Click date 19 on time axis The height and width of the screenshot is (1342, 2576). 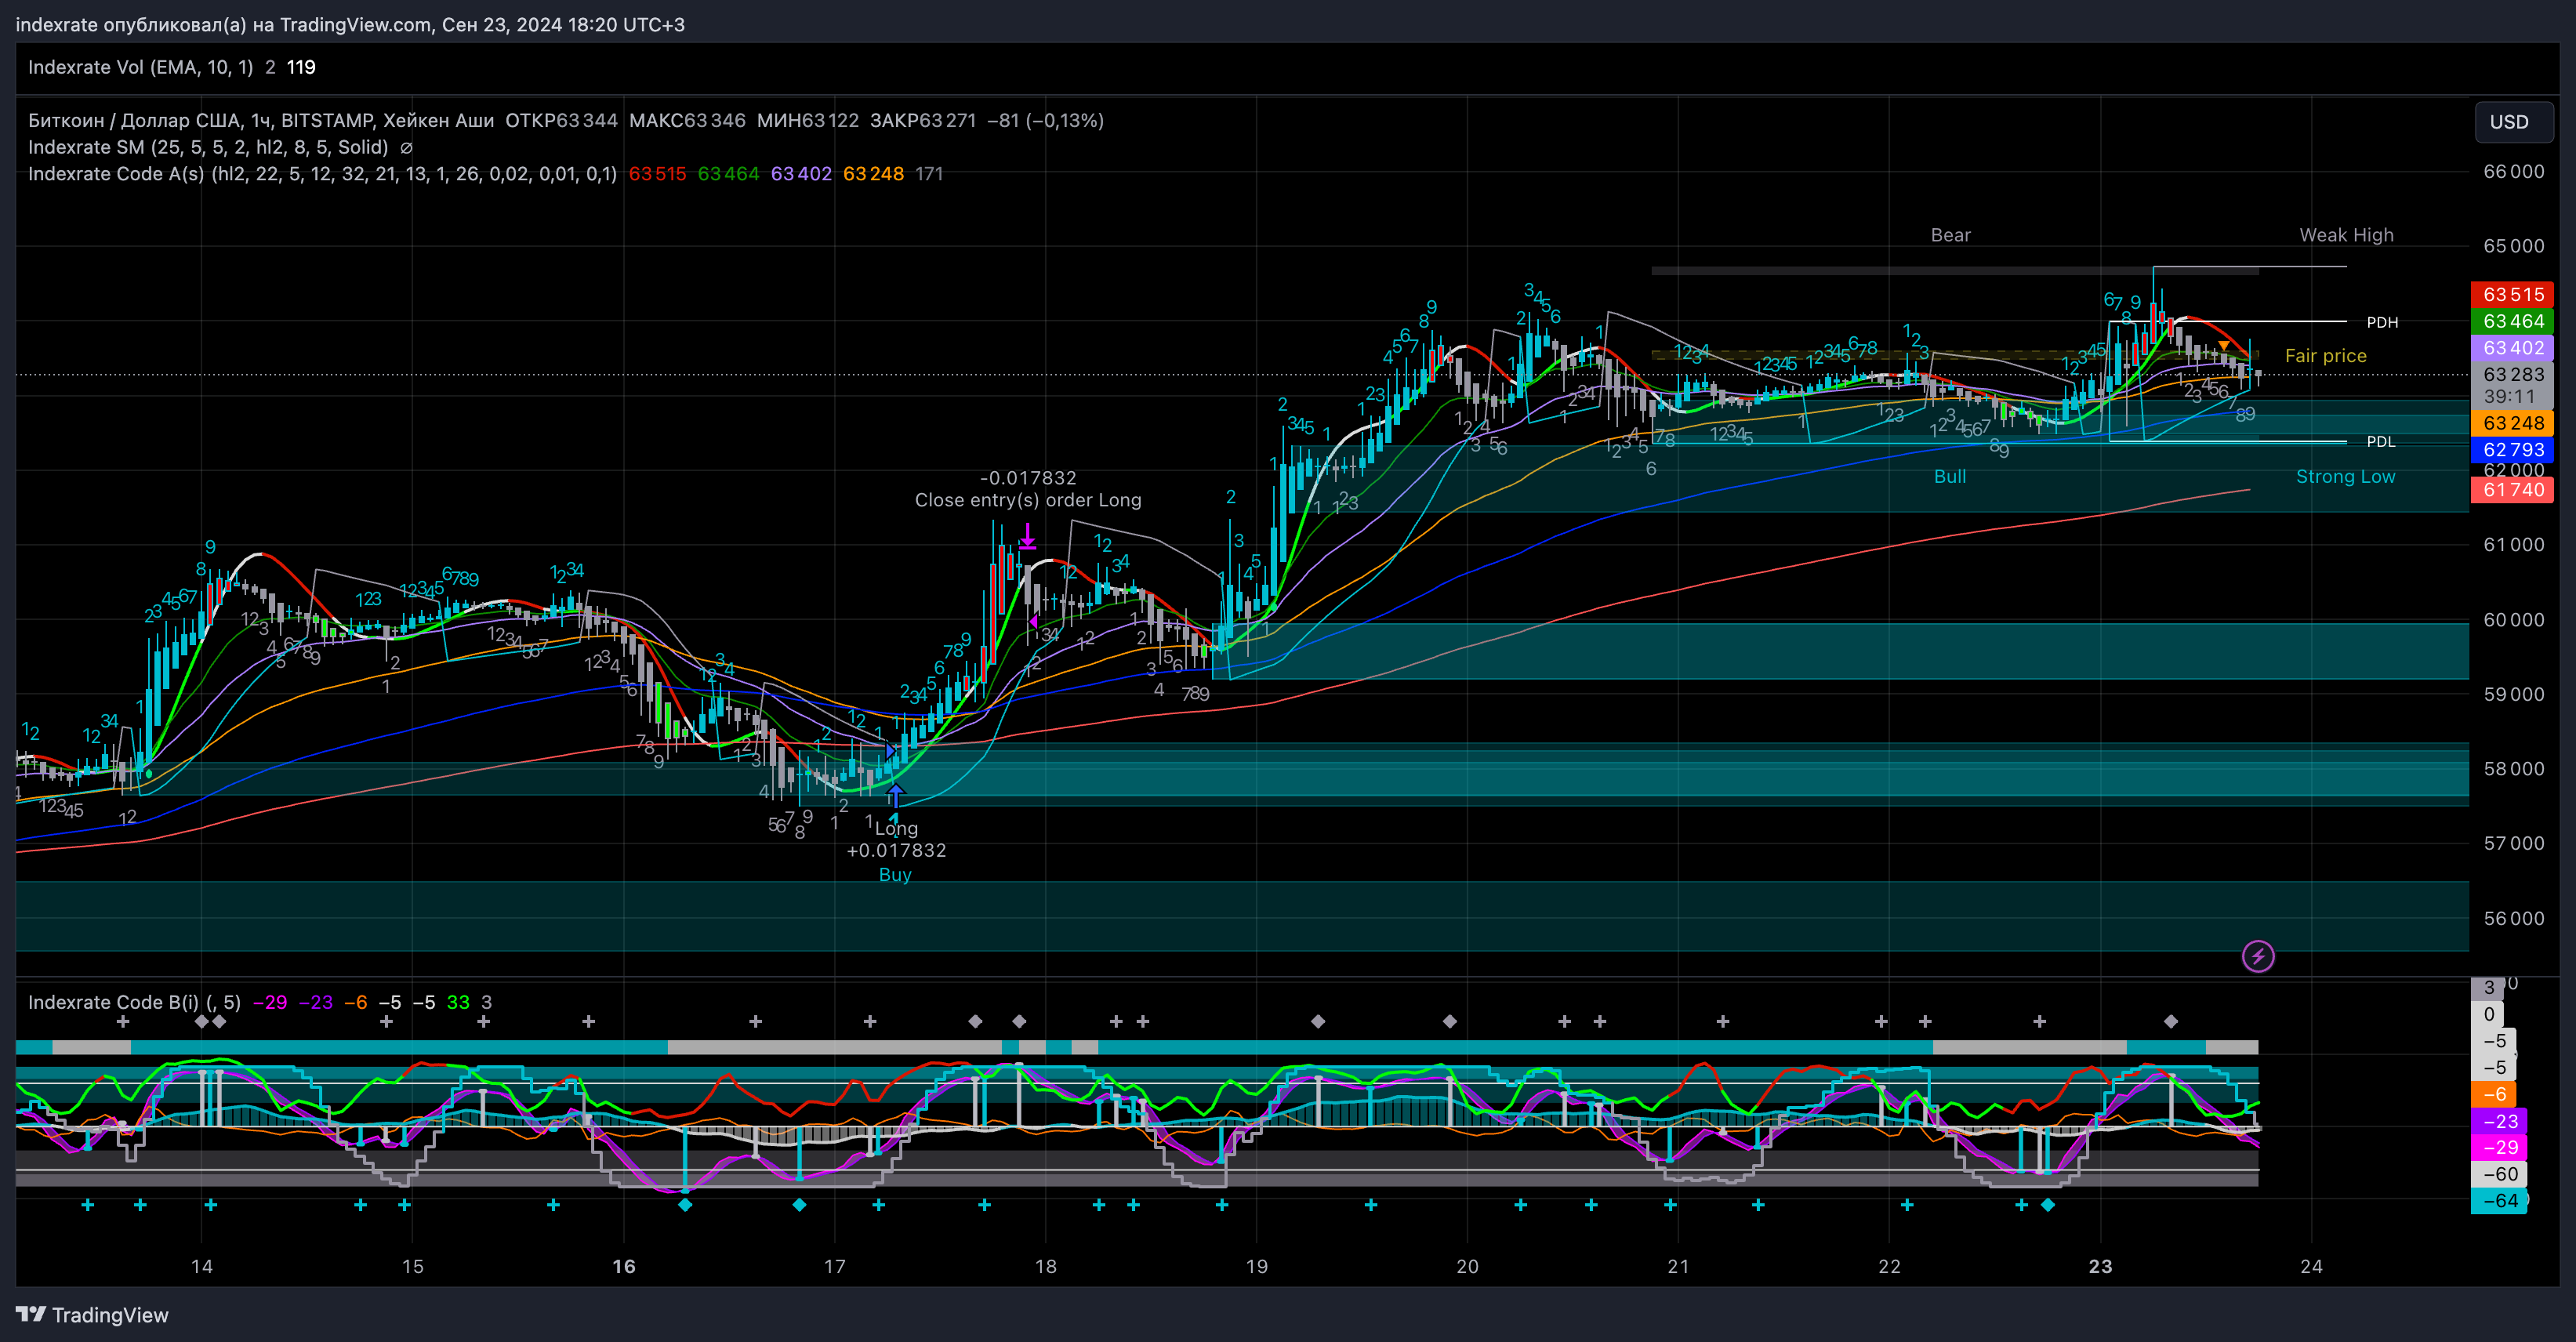point(1256,1266)
